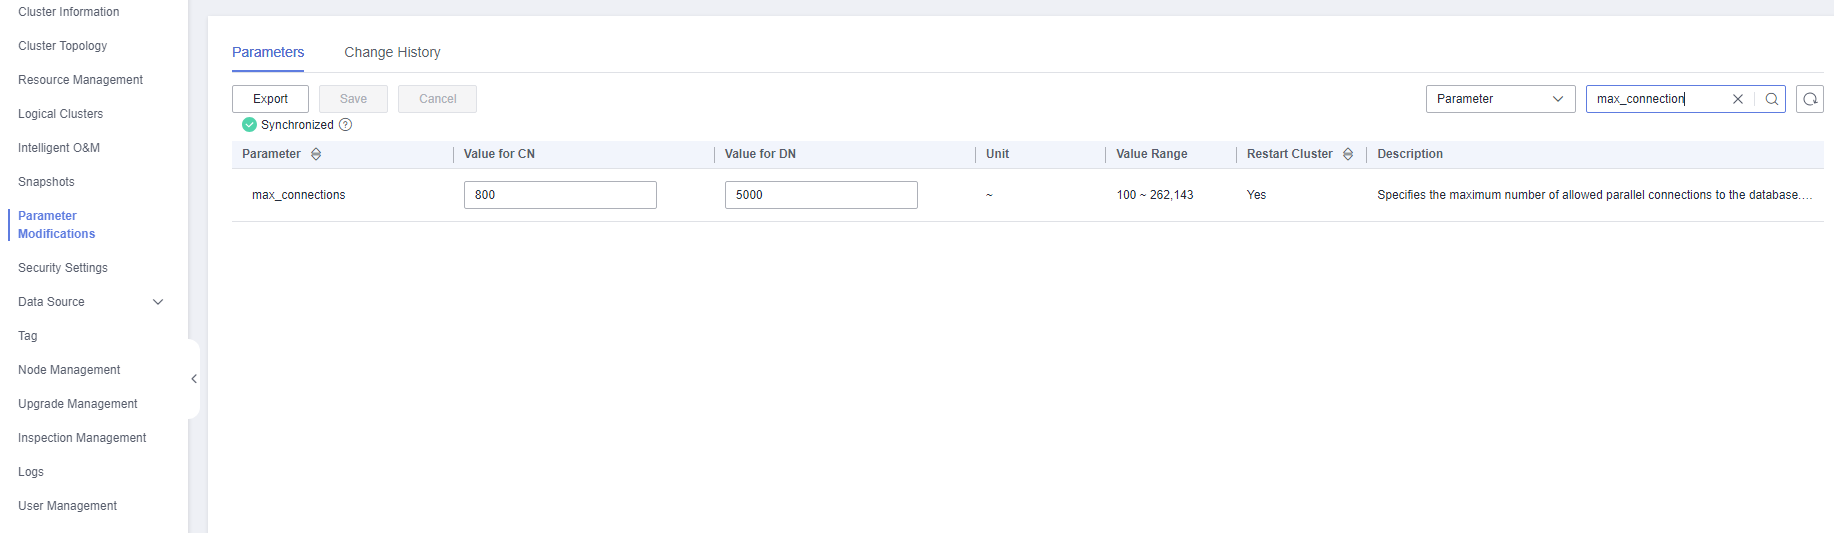Click the Value for CN column header
This screenshot has height=533, width=1834.
pos(499,154)
